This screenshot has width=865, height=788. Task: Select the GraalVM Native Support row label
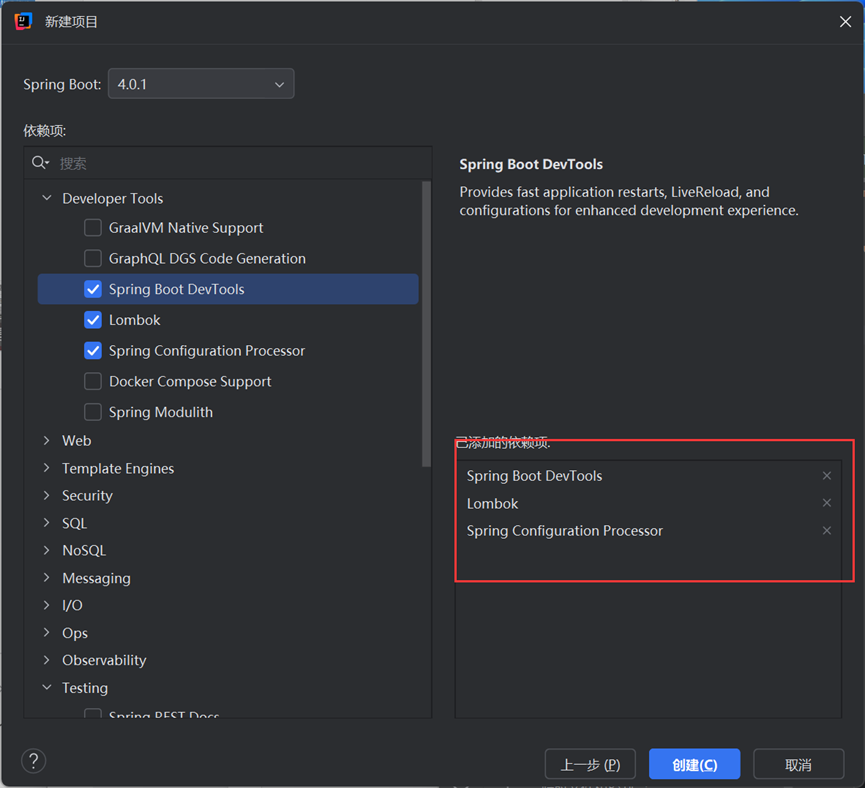186,228
